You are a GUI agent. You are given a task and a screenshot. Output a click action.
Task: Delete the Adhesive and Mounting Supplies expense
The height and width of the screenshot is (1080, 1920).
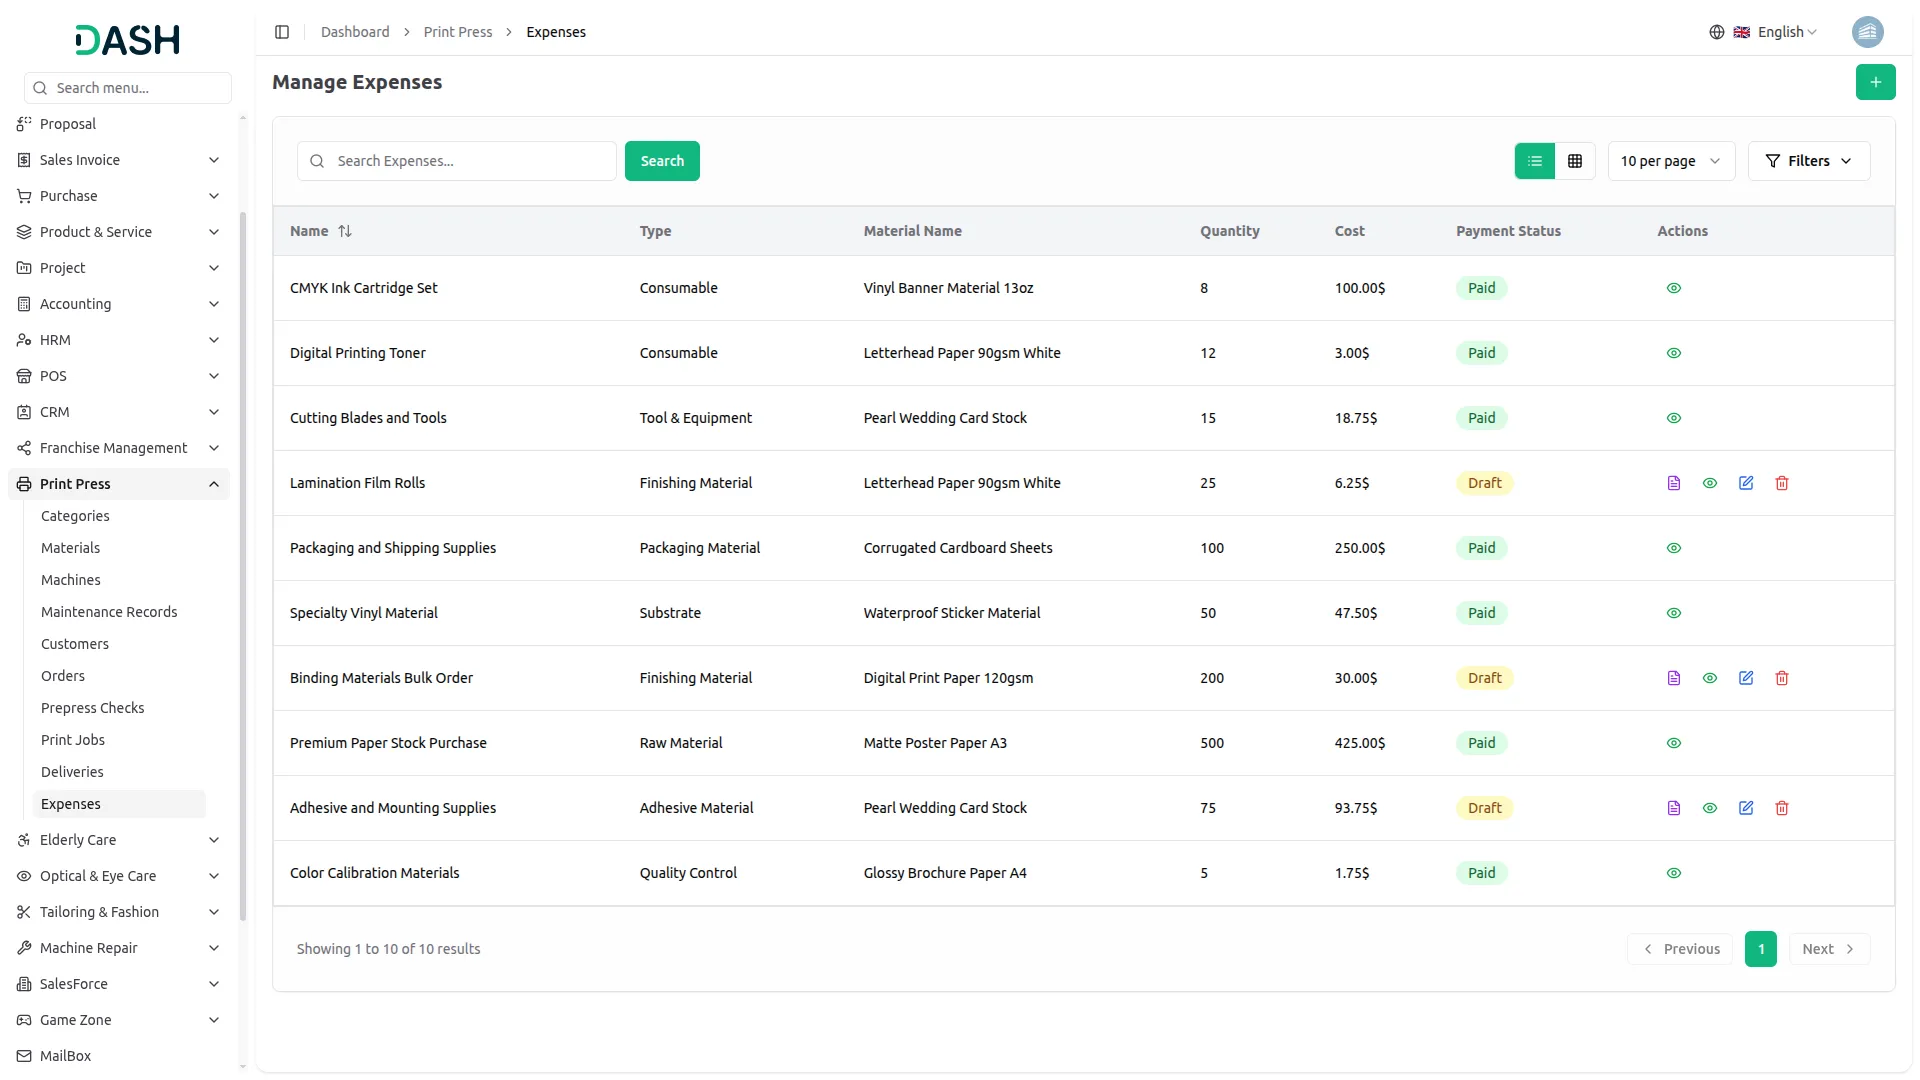point(1781,808)
